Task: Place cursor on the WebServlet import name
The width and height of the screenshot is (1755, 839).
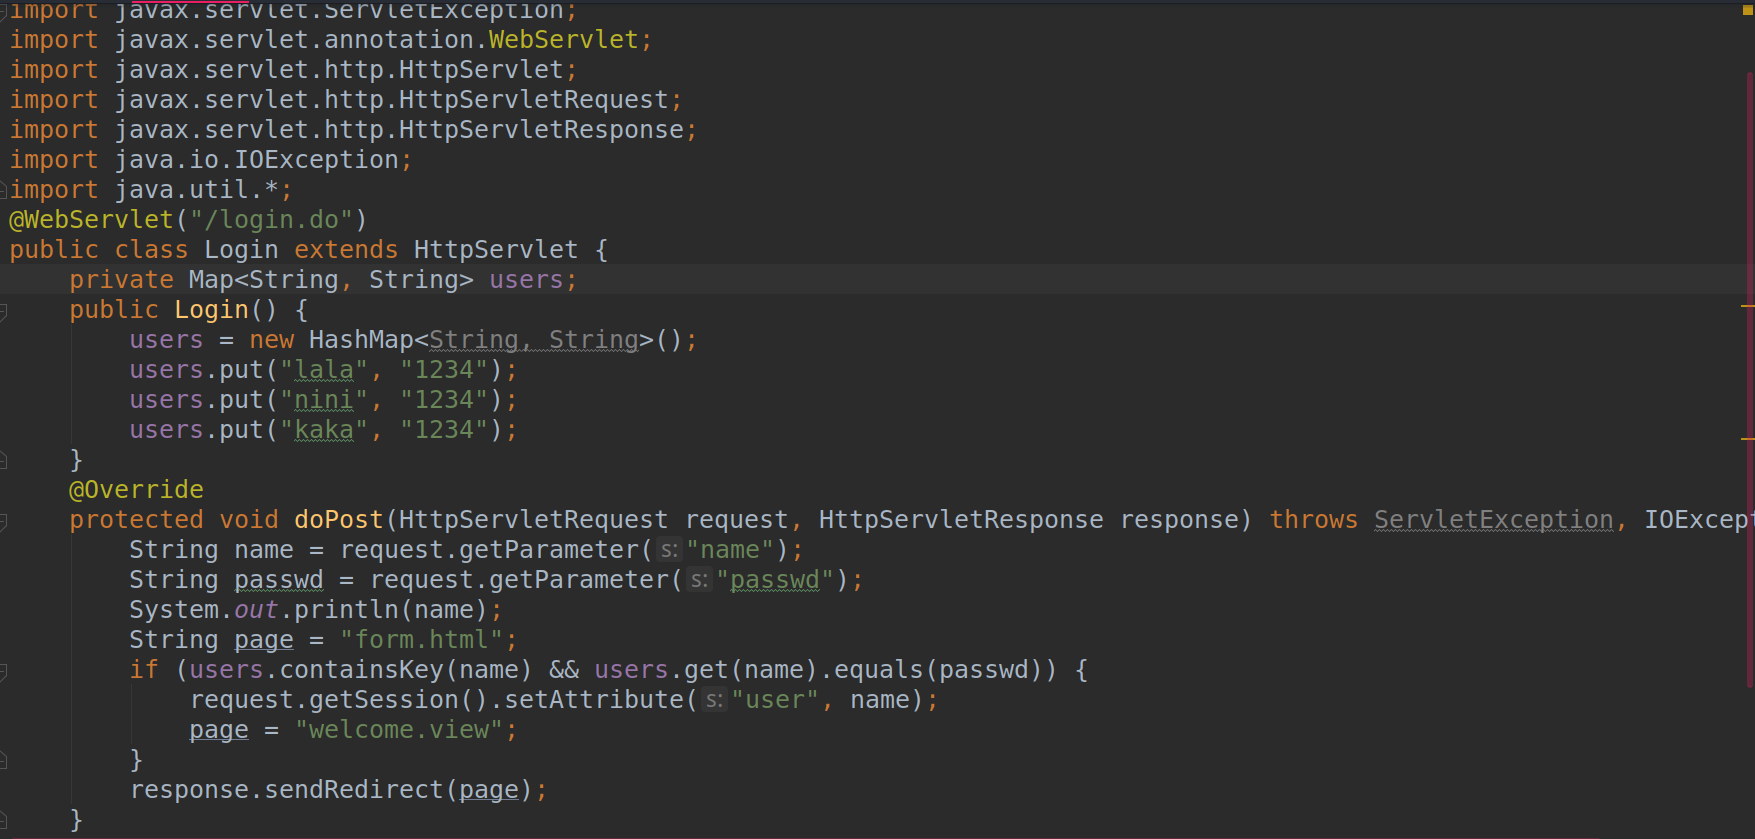Action: [563, 40]
